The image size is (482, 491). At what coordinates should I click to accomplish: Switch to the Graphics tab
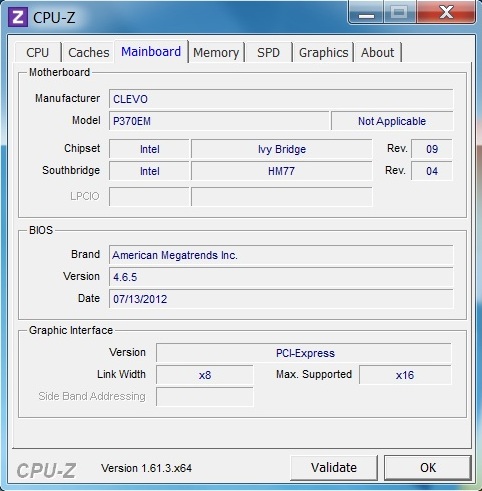point(323,52)
